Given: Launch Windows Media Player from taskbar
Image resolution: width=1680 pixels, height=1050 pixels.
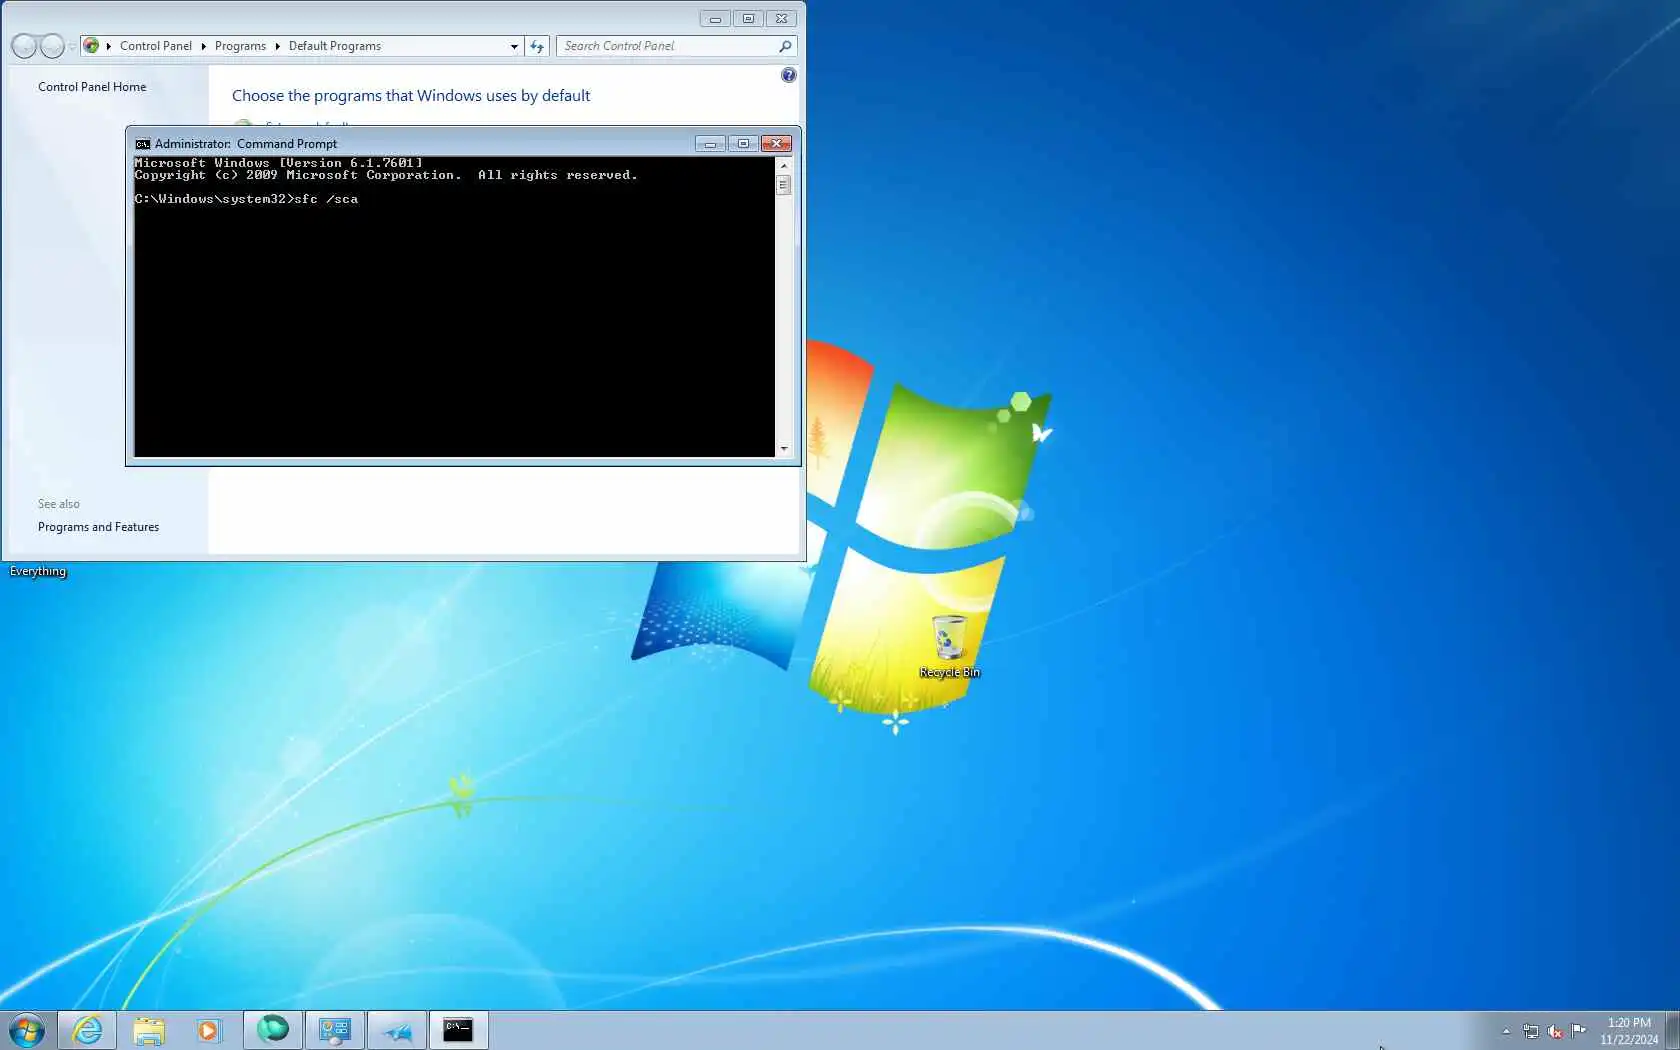Looking at the screenshot, I should [x=209, y=1030].
